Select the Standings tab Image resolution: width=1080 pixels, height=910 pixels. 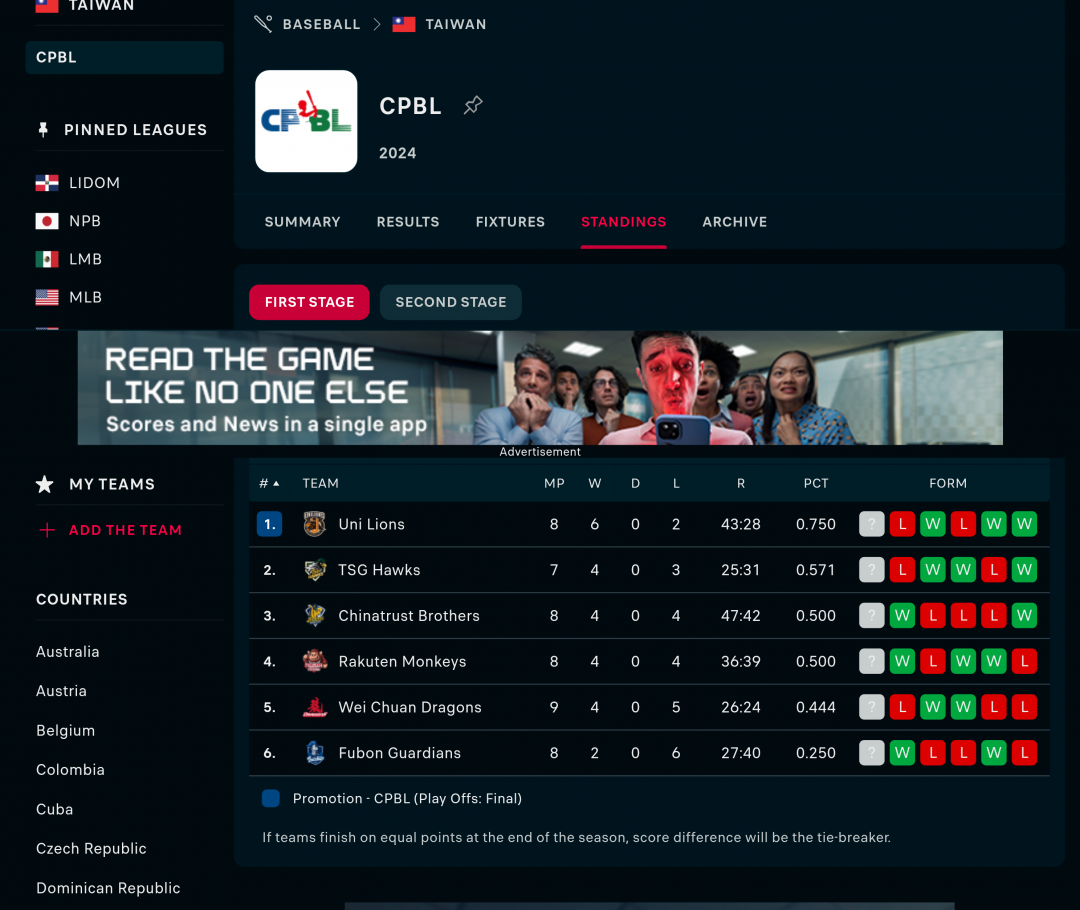(623, 222)
